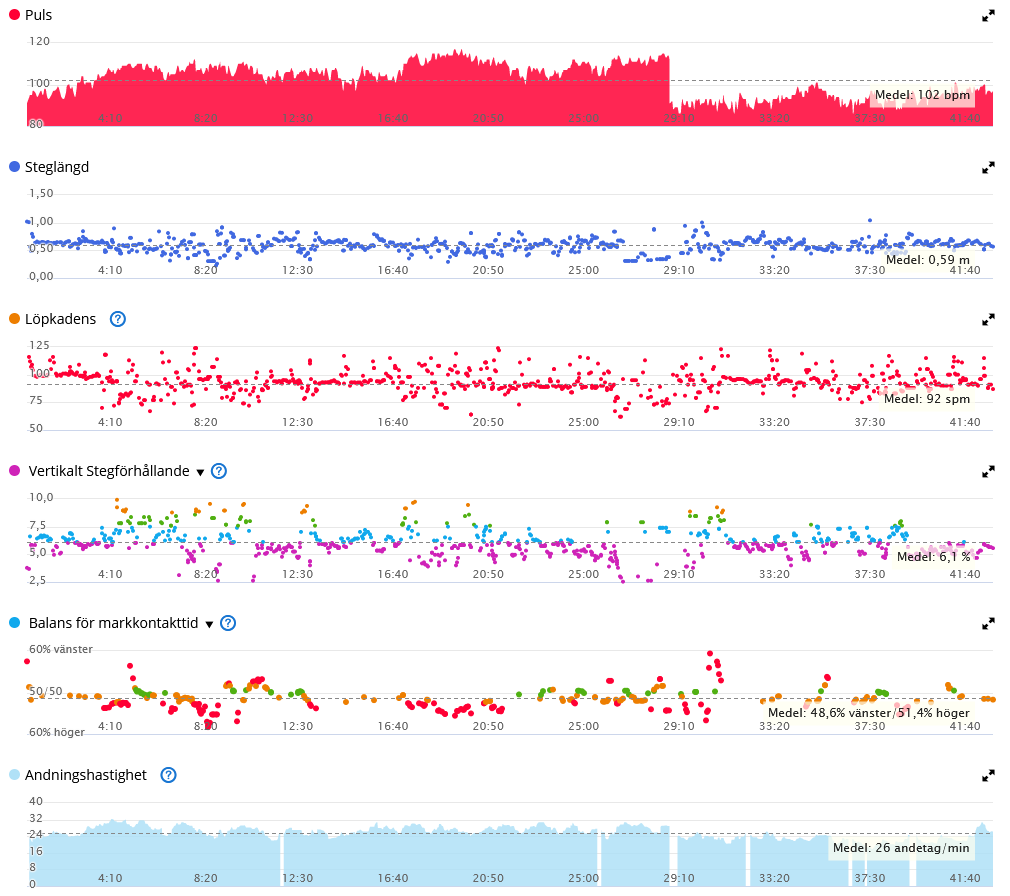Screen dimensions: 1010x896
Task: Expand the Vertikalt Stegförhållande chart fullscreen
Action: (987, 472)
